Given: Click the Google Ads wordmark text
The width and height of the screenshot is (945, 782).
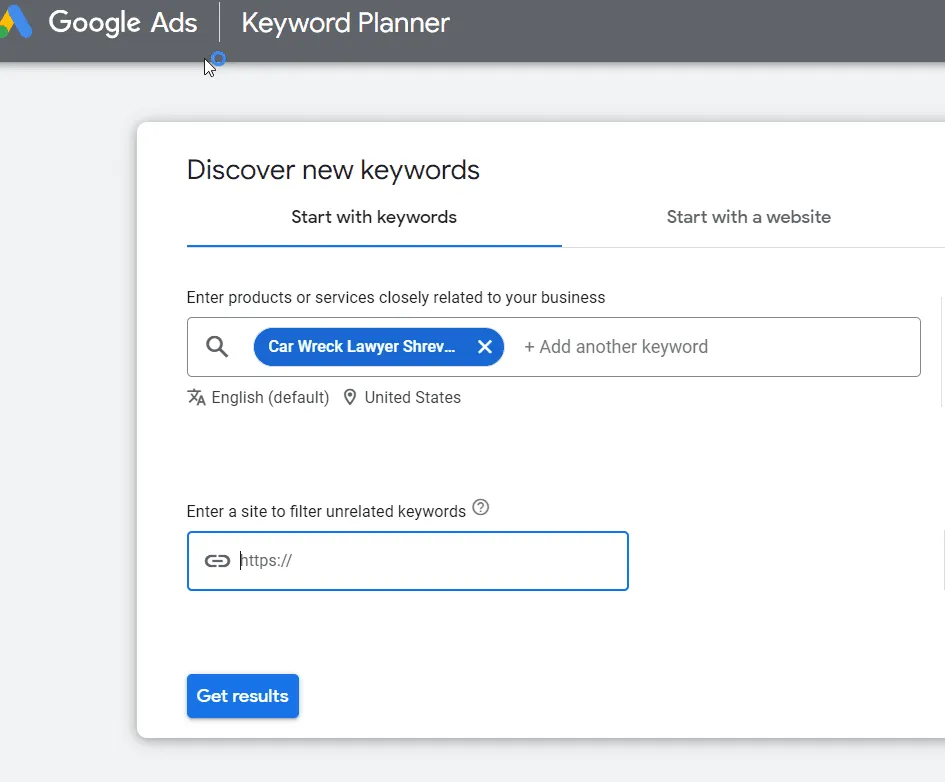Looking at the screenshot, I should point(123,23).
